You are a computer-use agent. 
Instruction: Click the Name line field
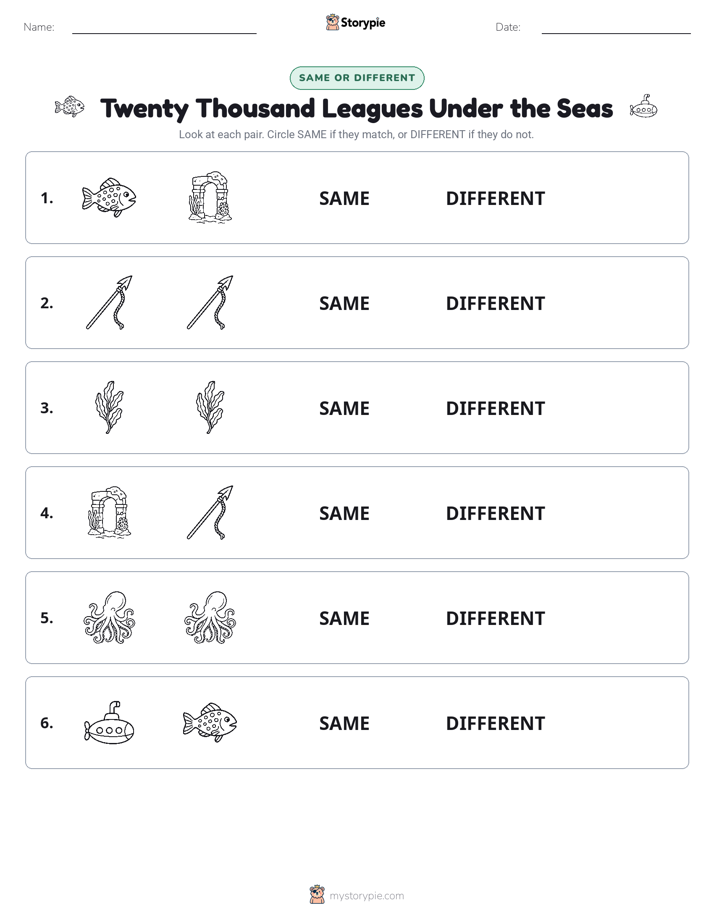164,27
